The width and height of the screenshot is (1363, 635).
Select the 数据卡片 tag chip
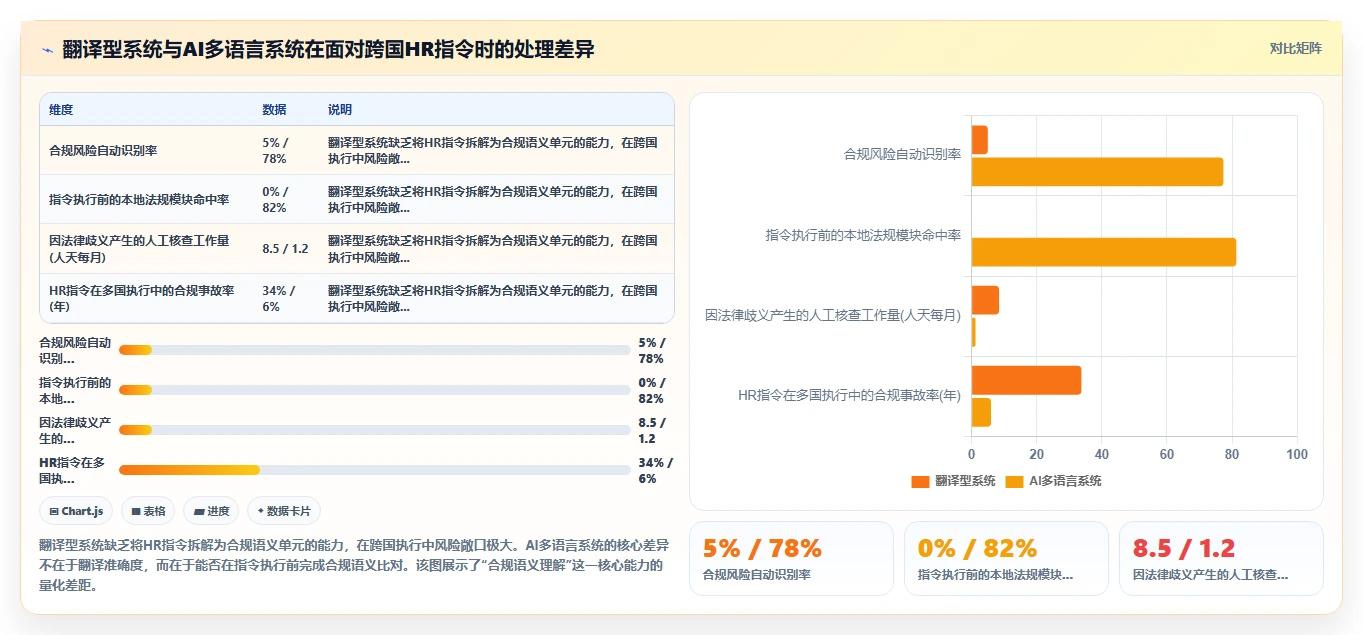click(284, 511)
